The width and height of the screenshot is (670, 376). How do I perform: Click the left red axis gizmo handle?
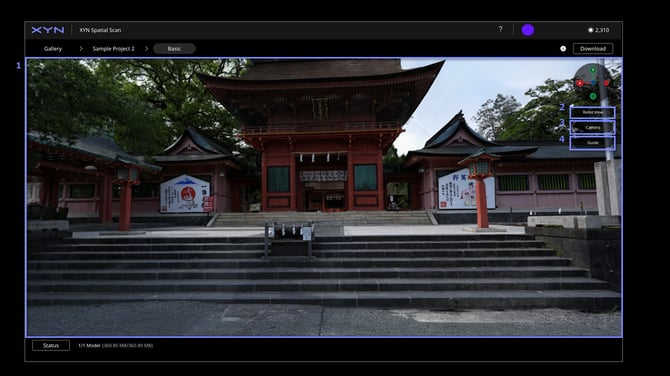[579, 83]
